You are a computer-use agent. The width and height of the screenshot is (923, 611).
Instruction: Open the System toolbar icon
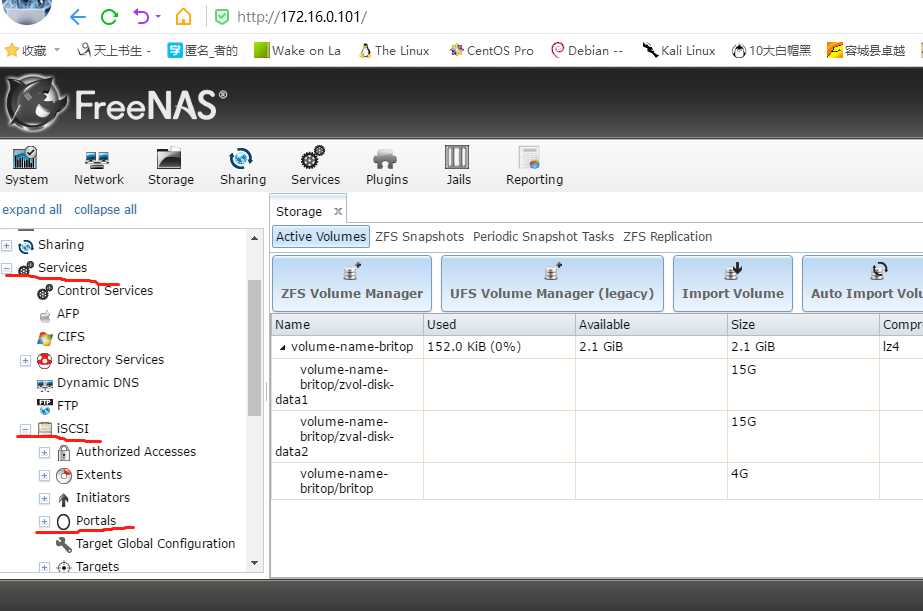point(26,166)
